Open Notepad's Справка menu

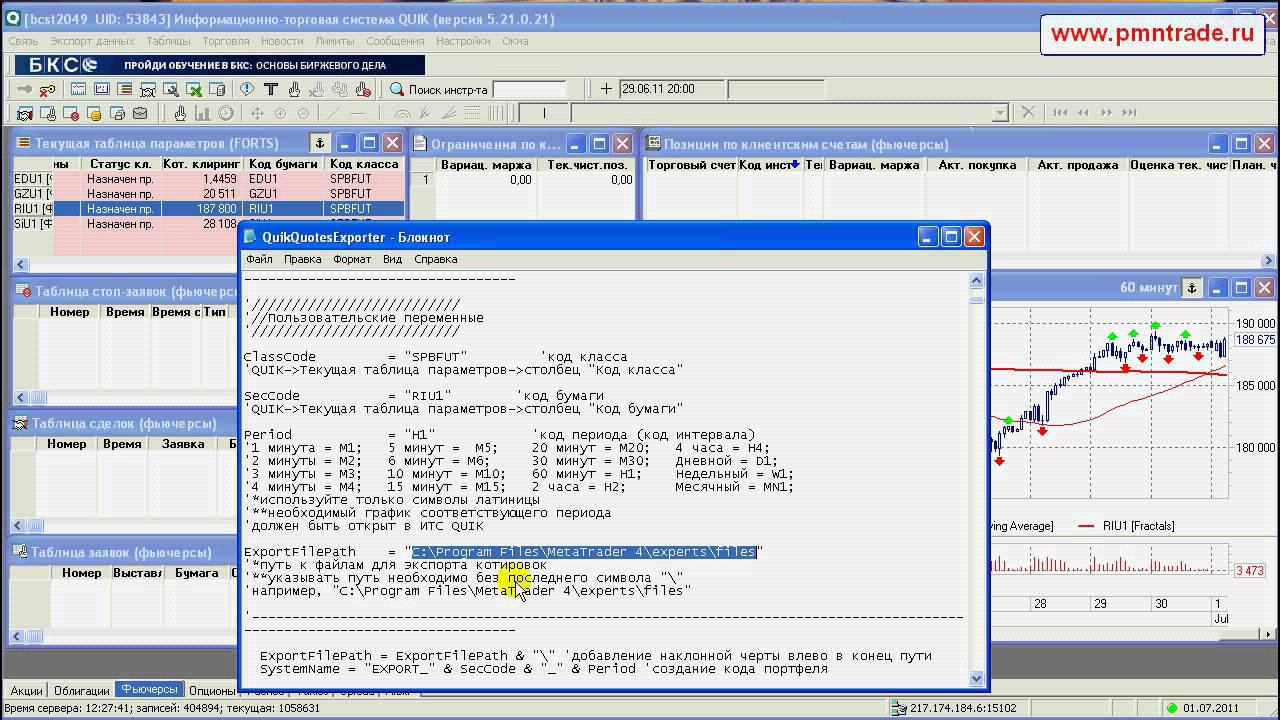[x=436, y=259]
